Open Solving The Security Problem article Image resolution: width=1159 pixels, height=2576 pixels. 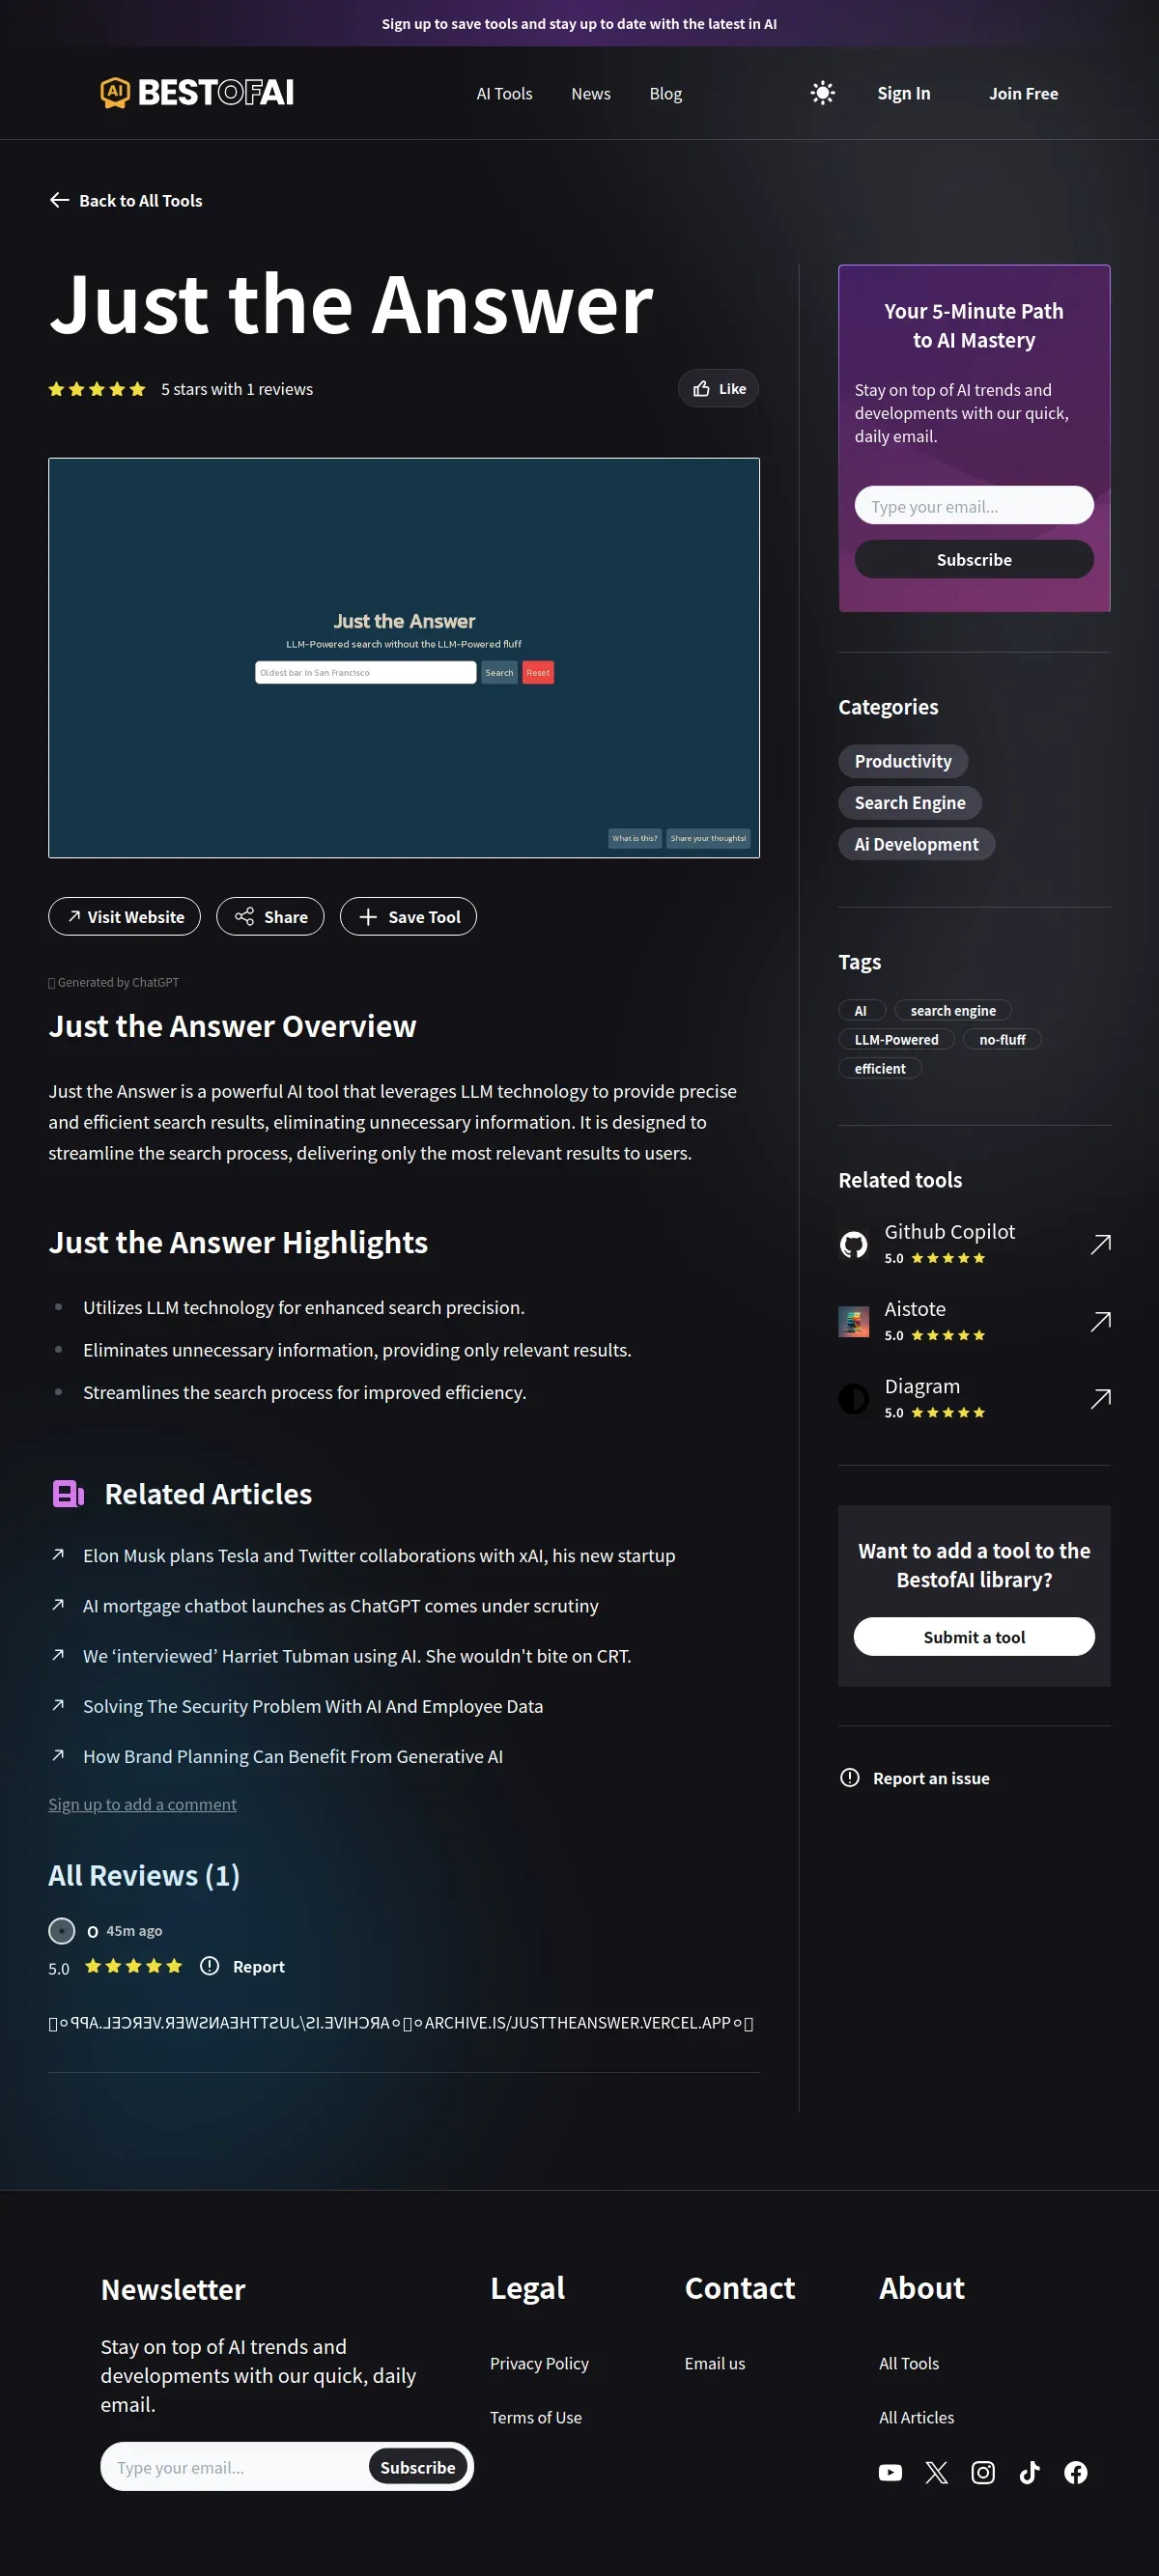[313, 1706]
